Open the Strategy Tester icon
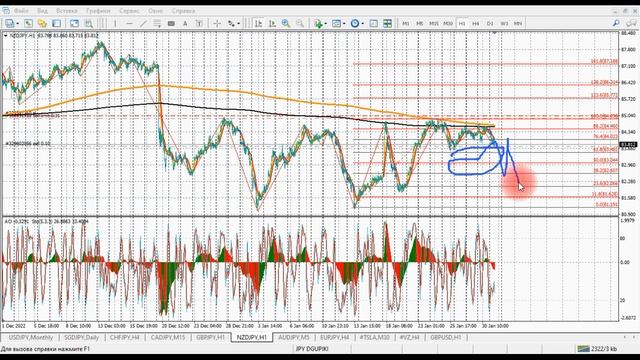 click(88, 24)
